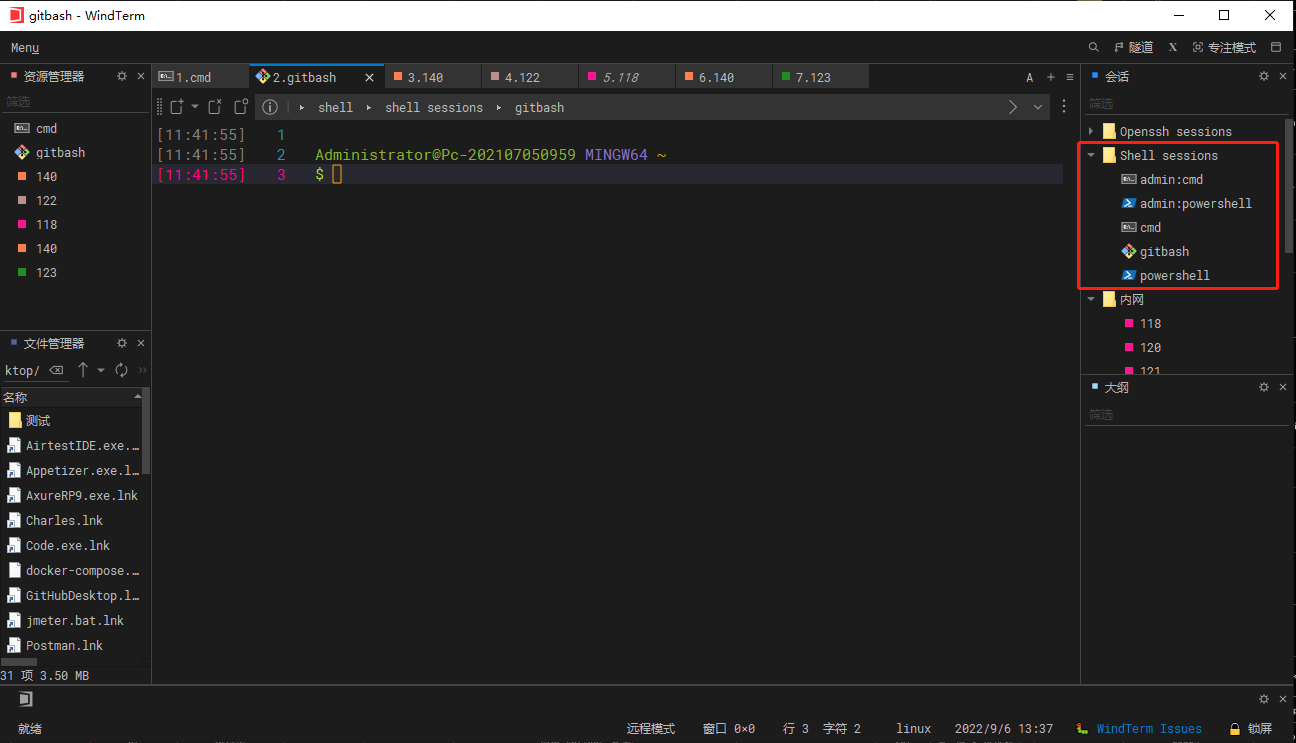Click the new session icon in terminal toolbar
This screenshot has width=1296, height=743.
[x=177, y=107]
